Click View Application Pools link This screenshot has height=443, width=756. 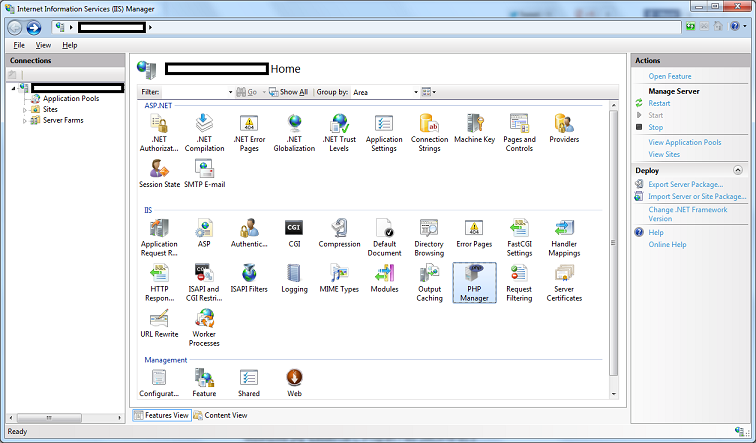[x=685, y=142]
